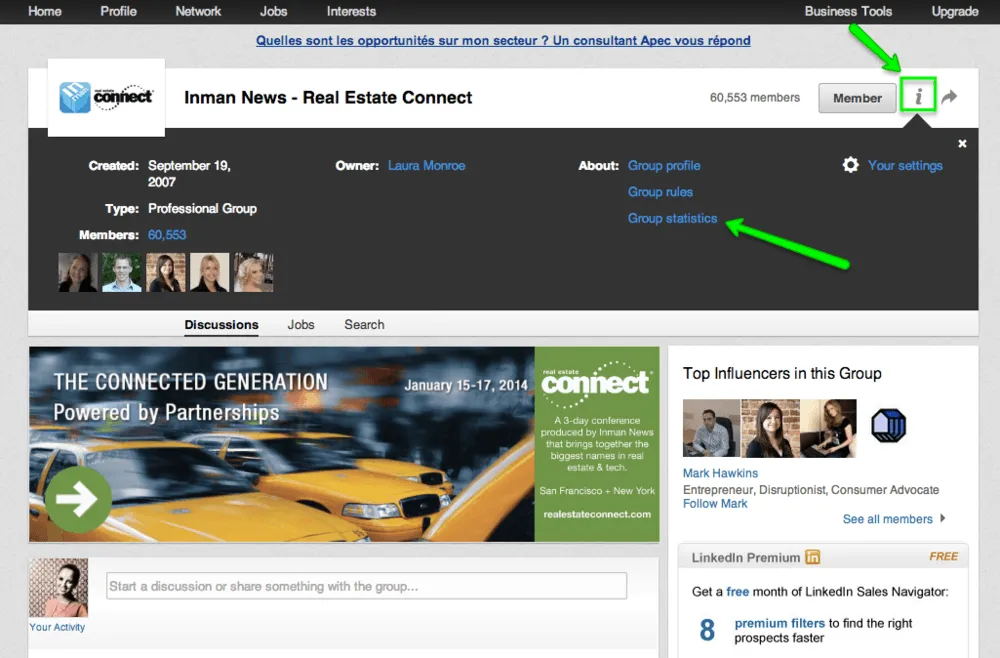Expand See all members arrow
Screen dimensions: 1000x658
coord(943,518)
